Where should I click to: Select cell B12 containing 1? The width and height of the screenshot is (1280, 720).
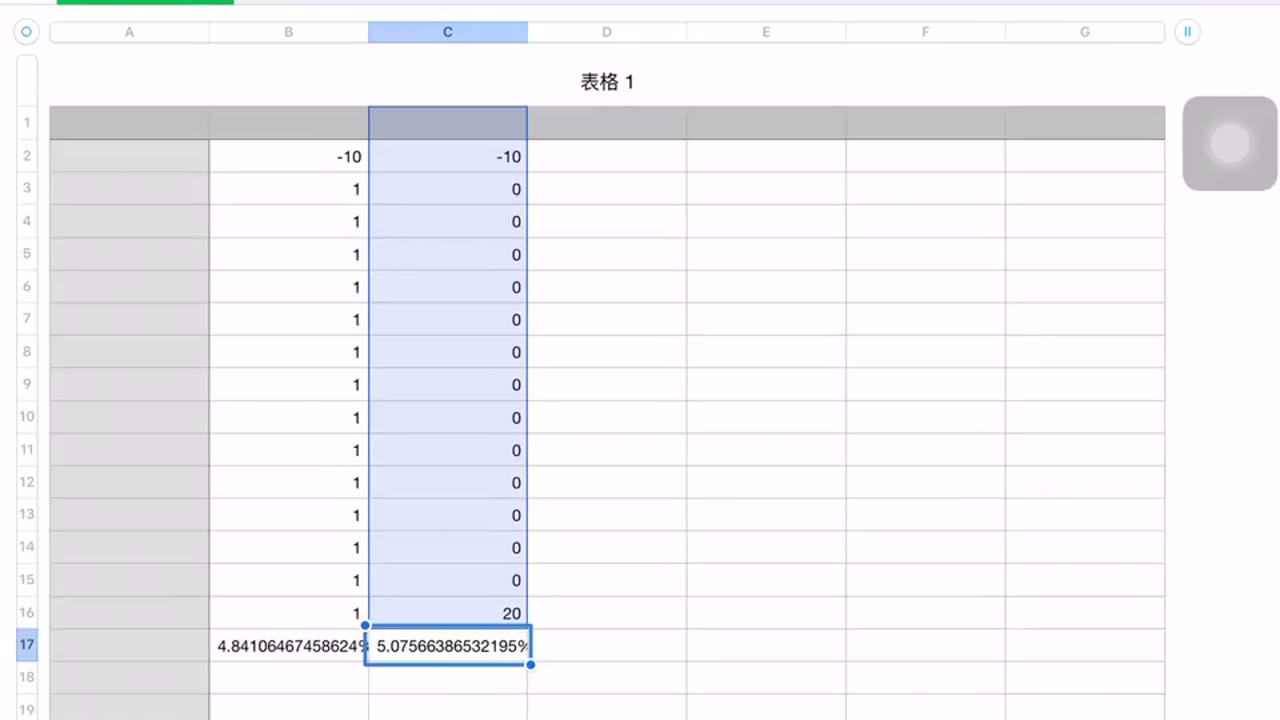pyautogui.click(x=289, y=482)
